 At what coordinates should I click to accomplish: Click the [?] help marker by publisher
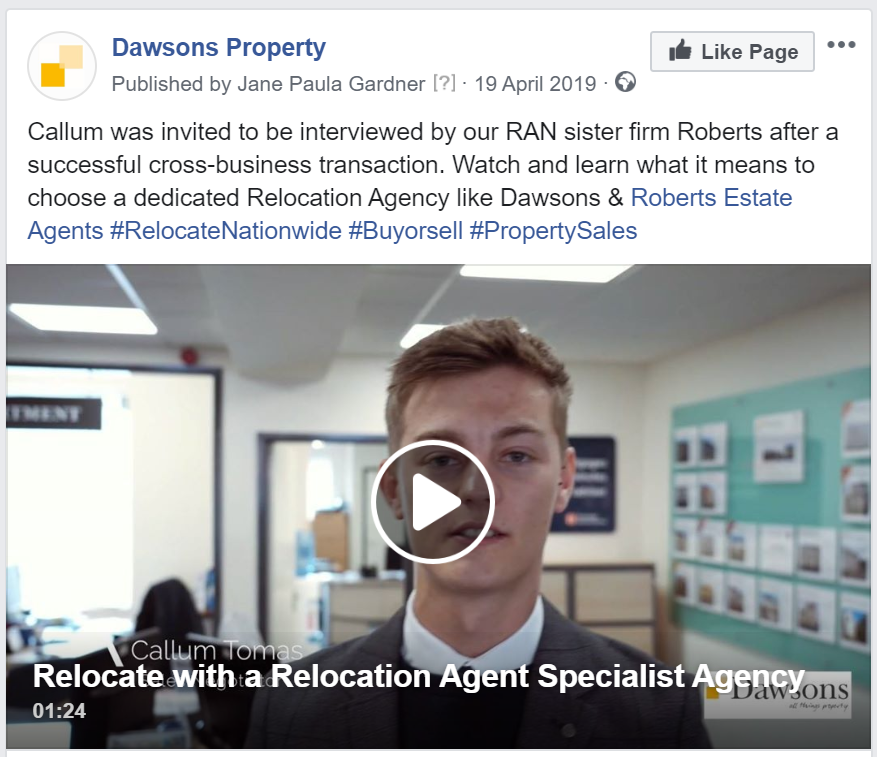click(445, 83)
